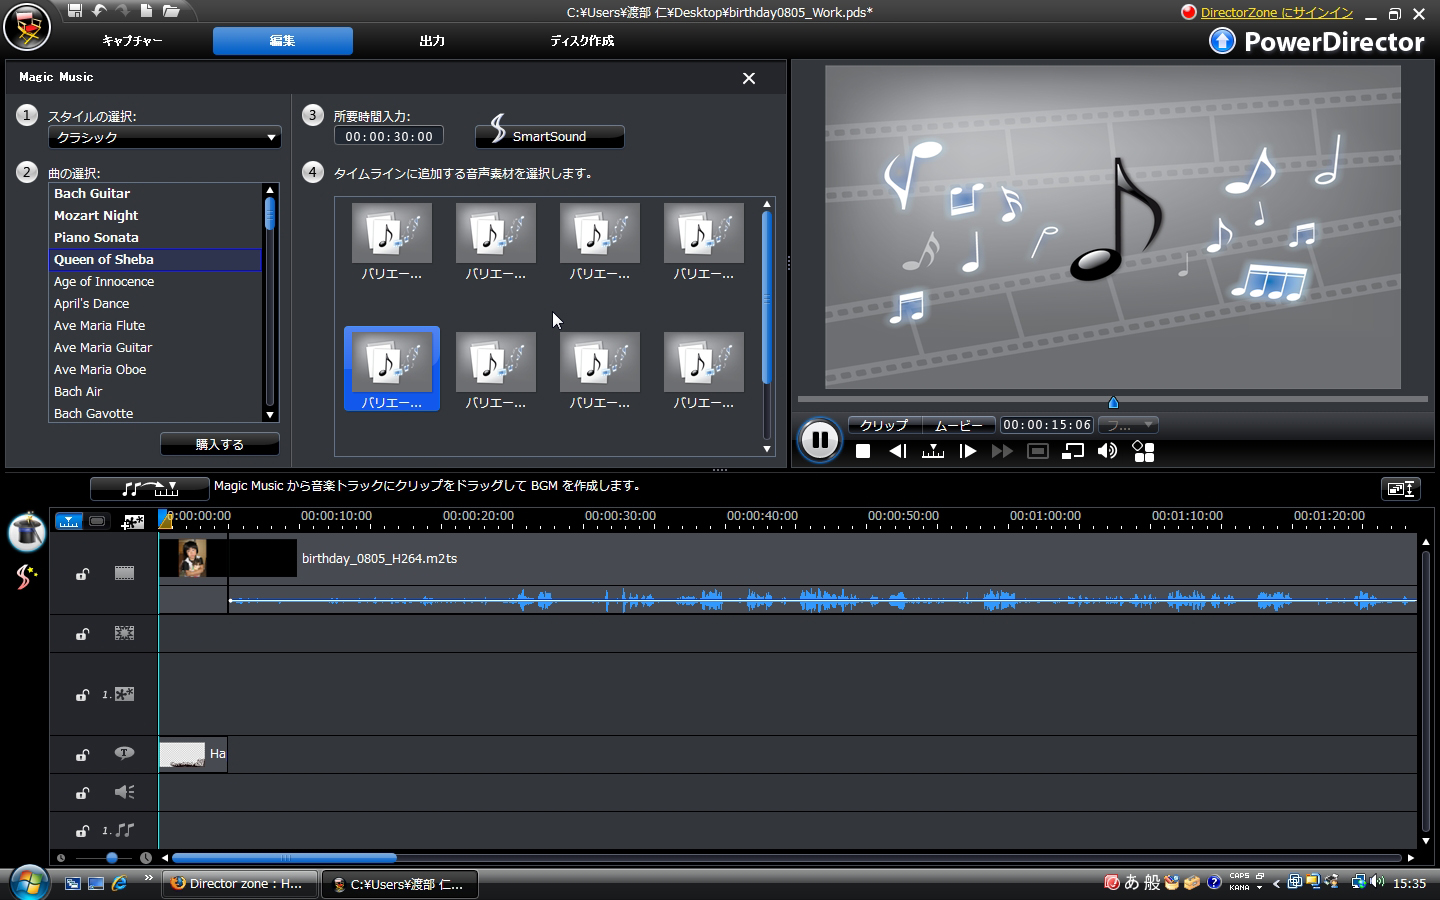Screen dimensions: 1440x900
Task: Switch to the ディスク作成 tab
Action: point(582,41)
